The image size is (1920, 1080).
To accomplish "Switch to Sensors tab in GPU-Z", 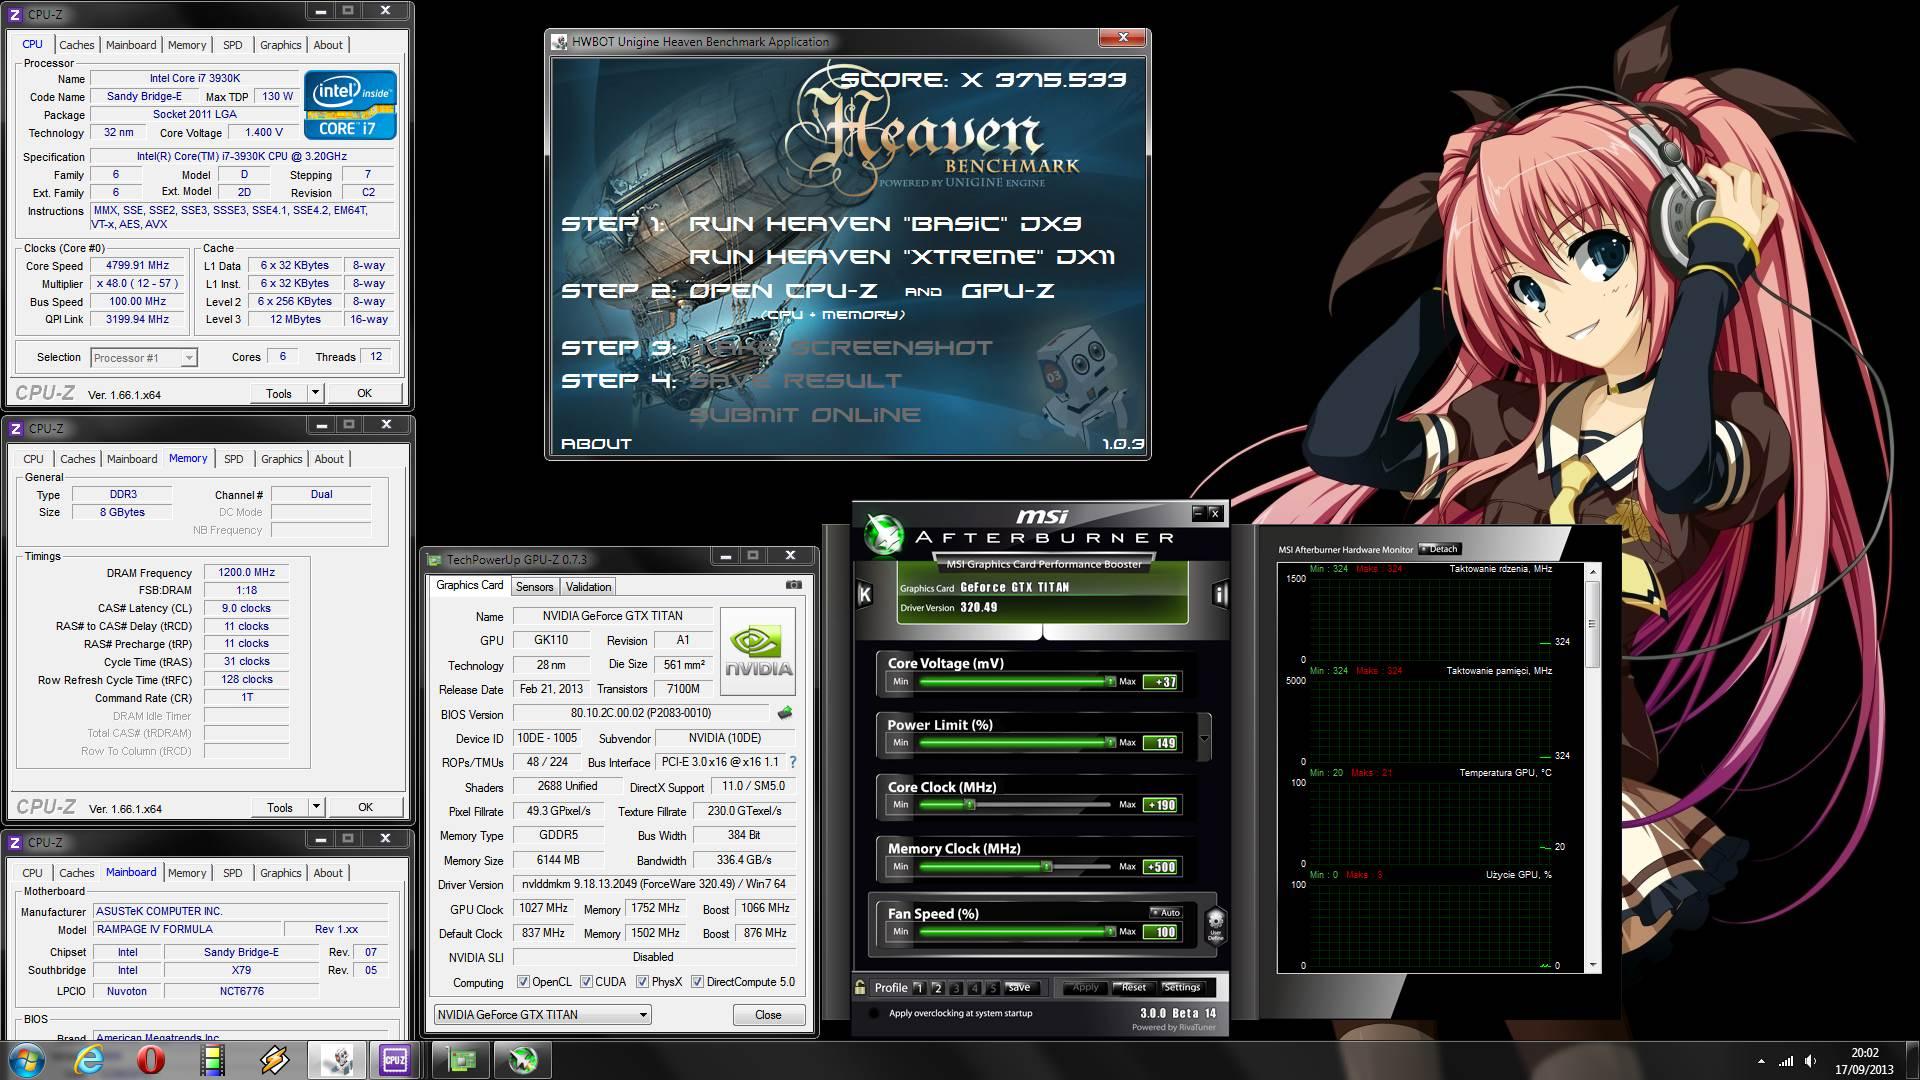I will tap(534, 587).
